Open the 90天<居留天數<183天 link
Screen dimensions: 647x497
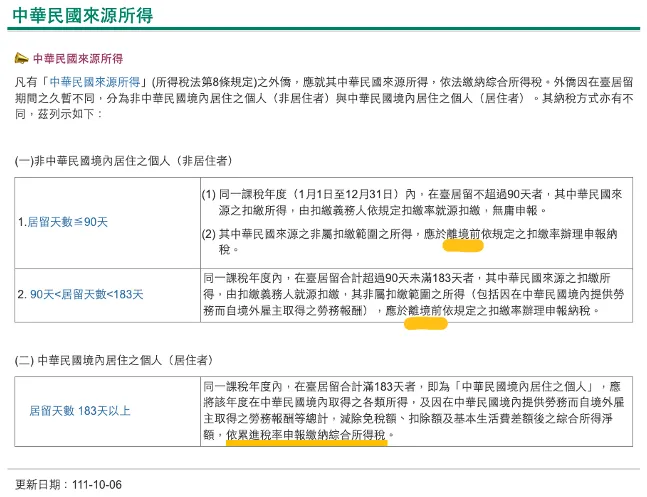[x=87, y=294]
